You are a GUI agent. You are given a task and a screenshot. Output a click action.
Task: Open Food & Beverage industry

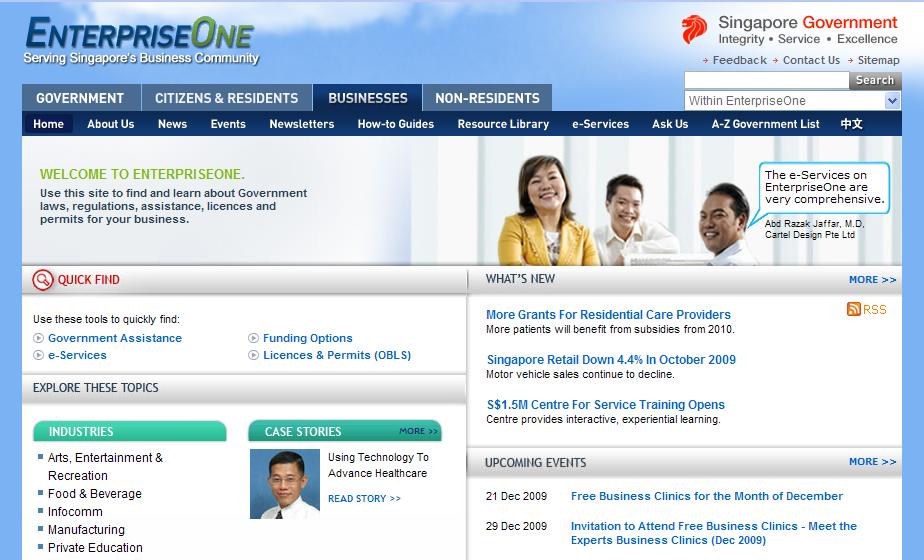click(x=95, y=494)
